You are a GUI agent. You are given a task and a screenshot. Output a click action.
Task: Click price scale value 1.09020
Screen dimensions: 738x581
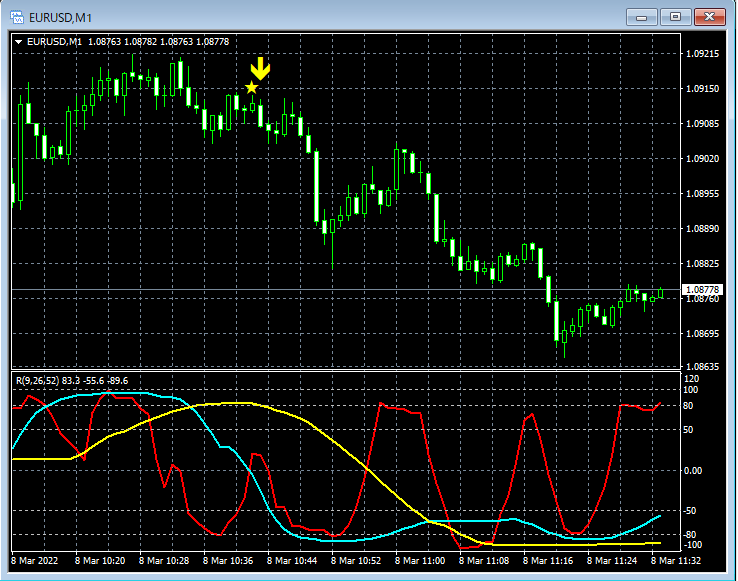click(702, 159)
